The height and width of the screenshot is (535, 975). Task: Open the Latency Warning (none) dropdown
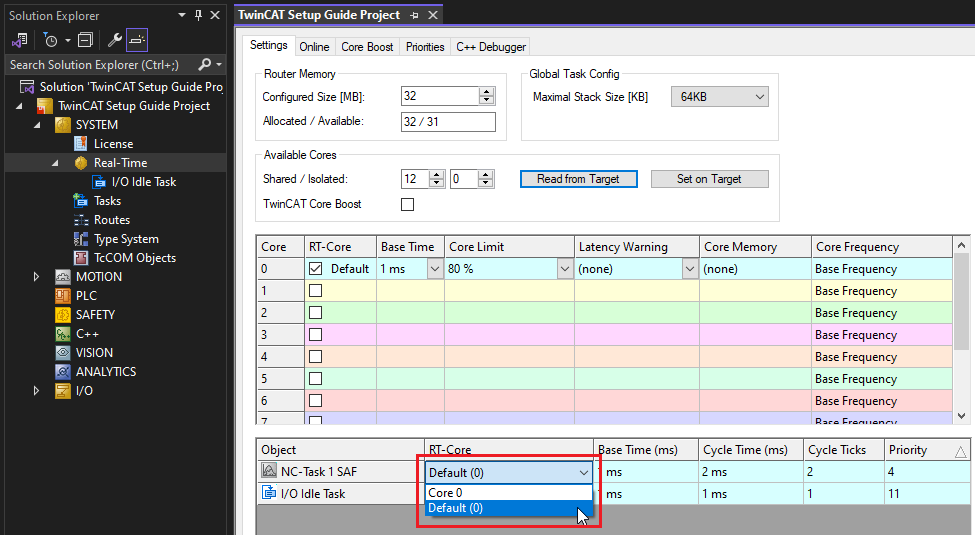[690, 269]
